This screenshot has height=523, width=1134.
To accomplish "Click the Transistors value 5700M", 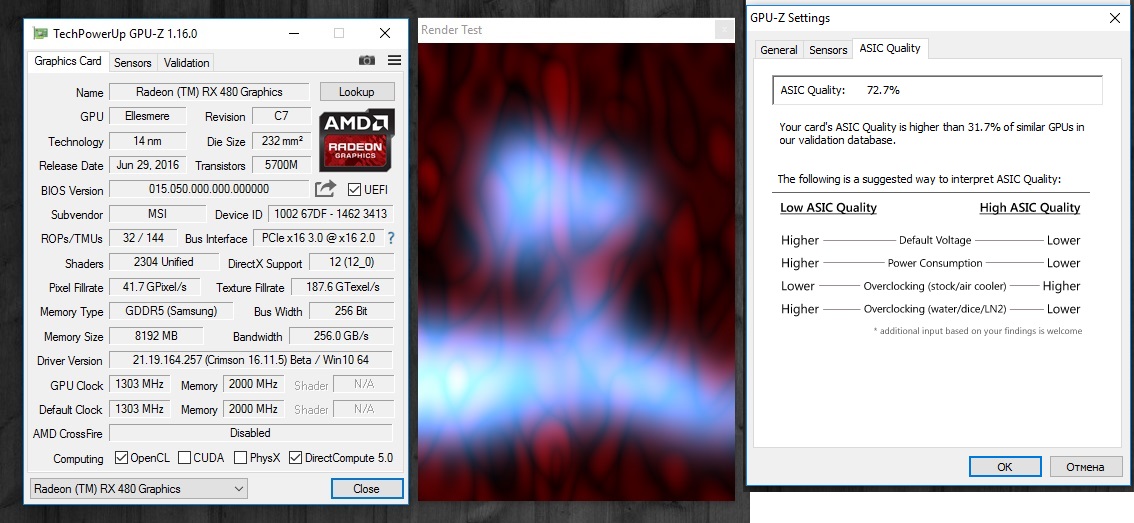I will pyautogui.click(x=281, y=165).
